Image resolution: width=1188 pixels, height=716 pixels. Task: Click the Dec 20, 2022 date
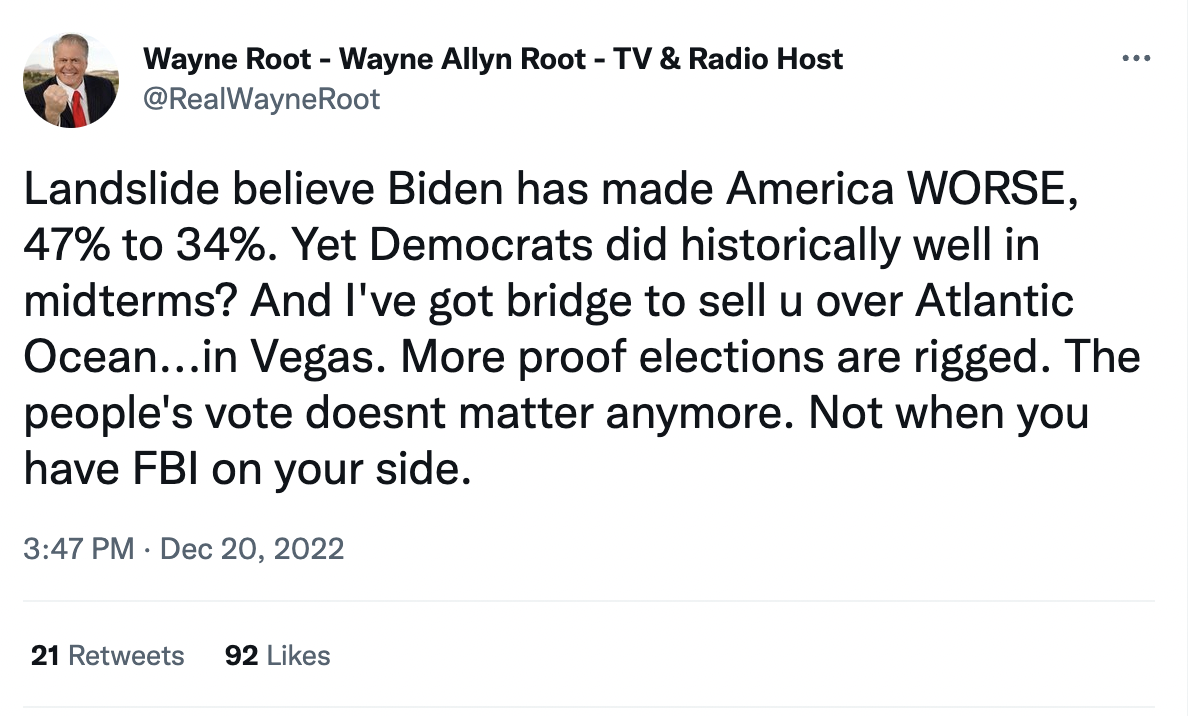pyautogui.click(x=252, y=549)
